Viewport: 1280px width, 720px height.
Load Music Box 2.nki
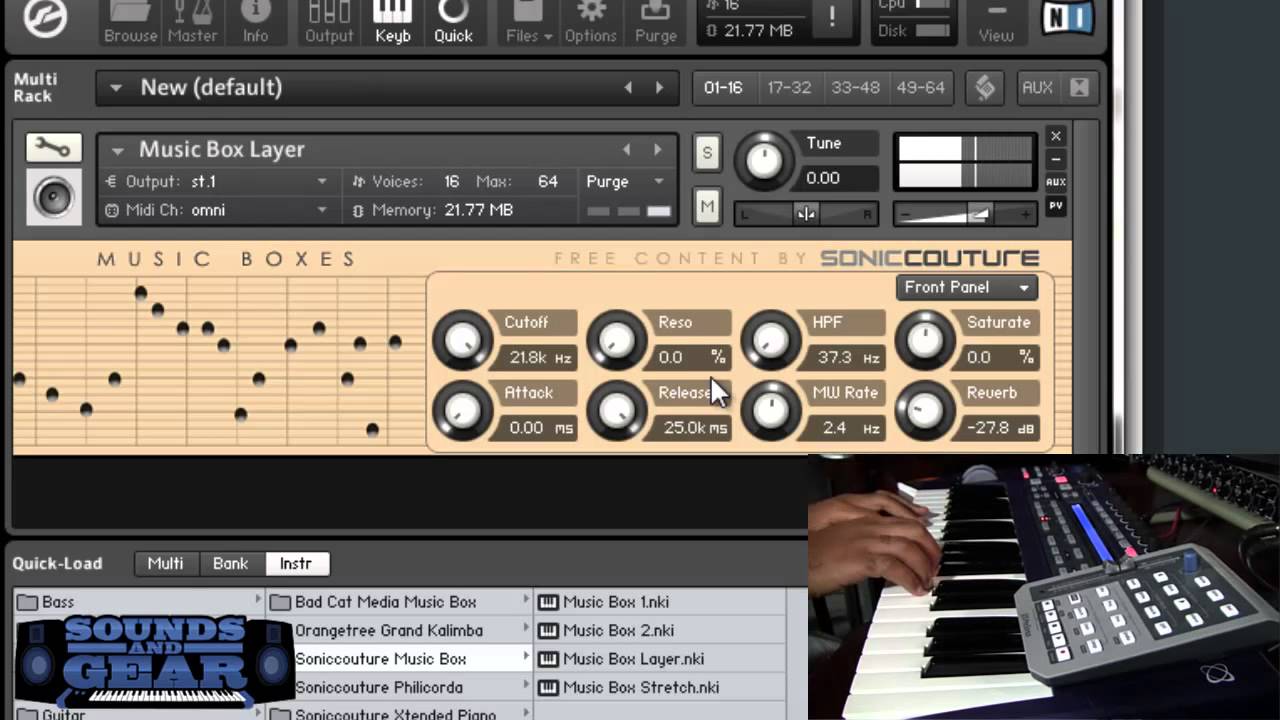660,631
